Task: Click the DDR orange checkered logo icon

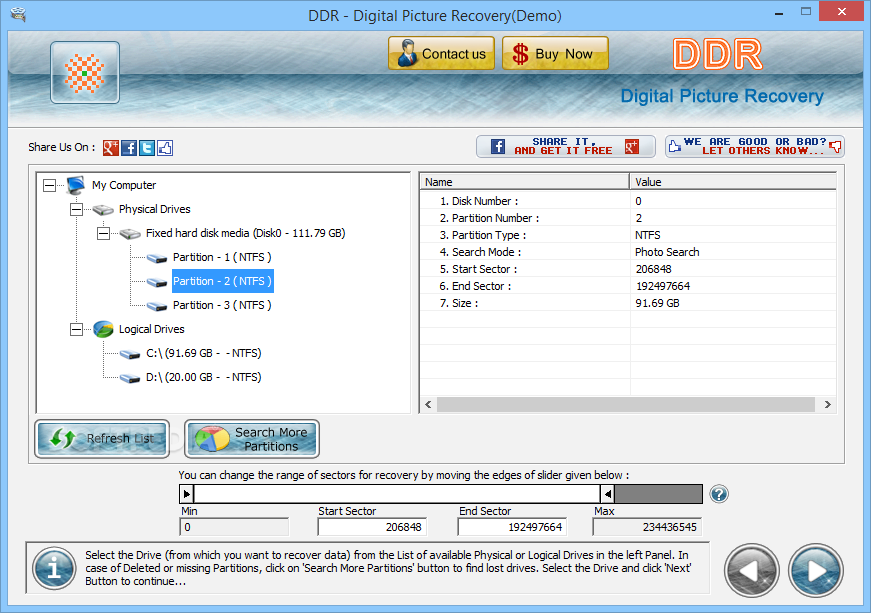Action: point(84,73)
